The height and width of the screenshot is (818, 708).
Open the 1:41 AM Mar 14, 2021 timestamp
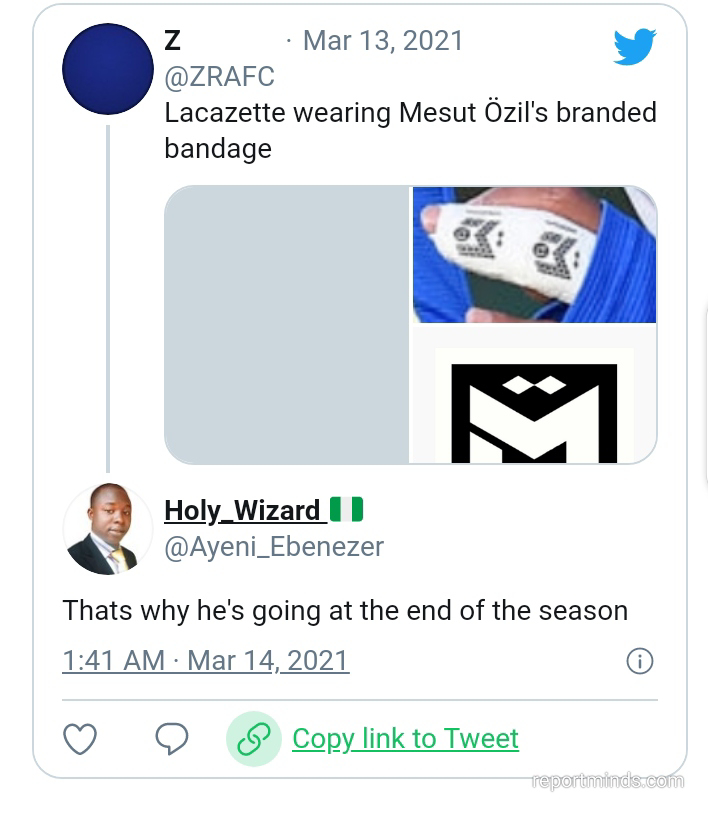point(205,661)
